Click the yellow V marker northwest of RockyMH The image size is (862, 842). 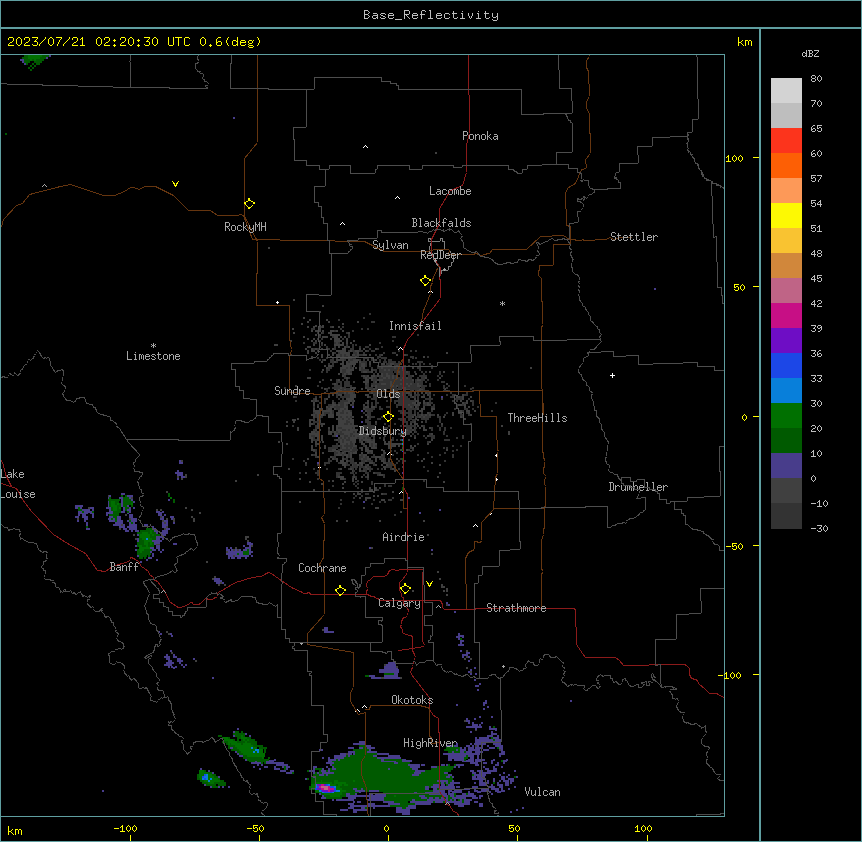click(x=175, y=184)
